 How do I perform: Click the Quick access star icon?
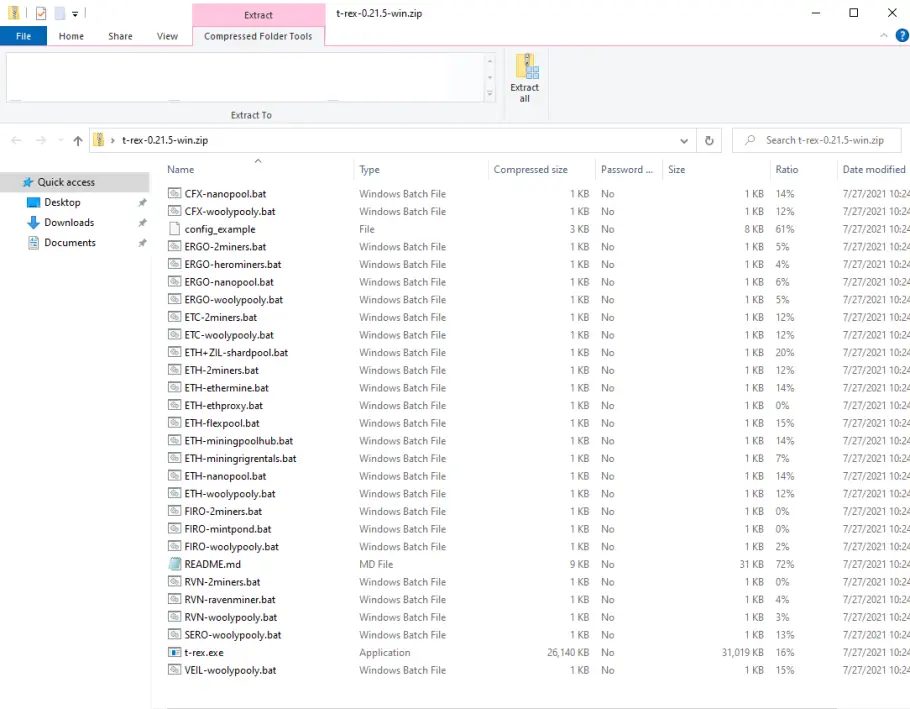pyautogui.click(x=27, y=182)
